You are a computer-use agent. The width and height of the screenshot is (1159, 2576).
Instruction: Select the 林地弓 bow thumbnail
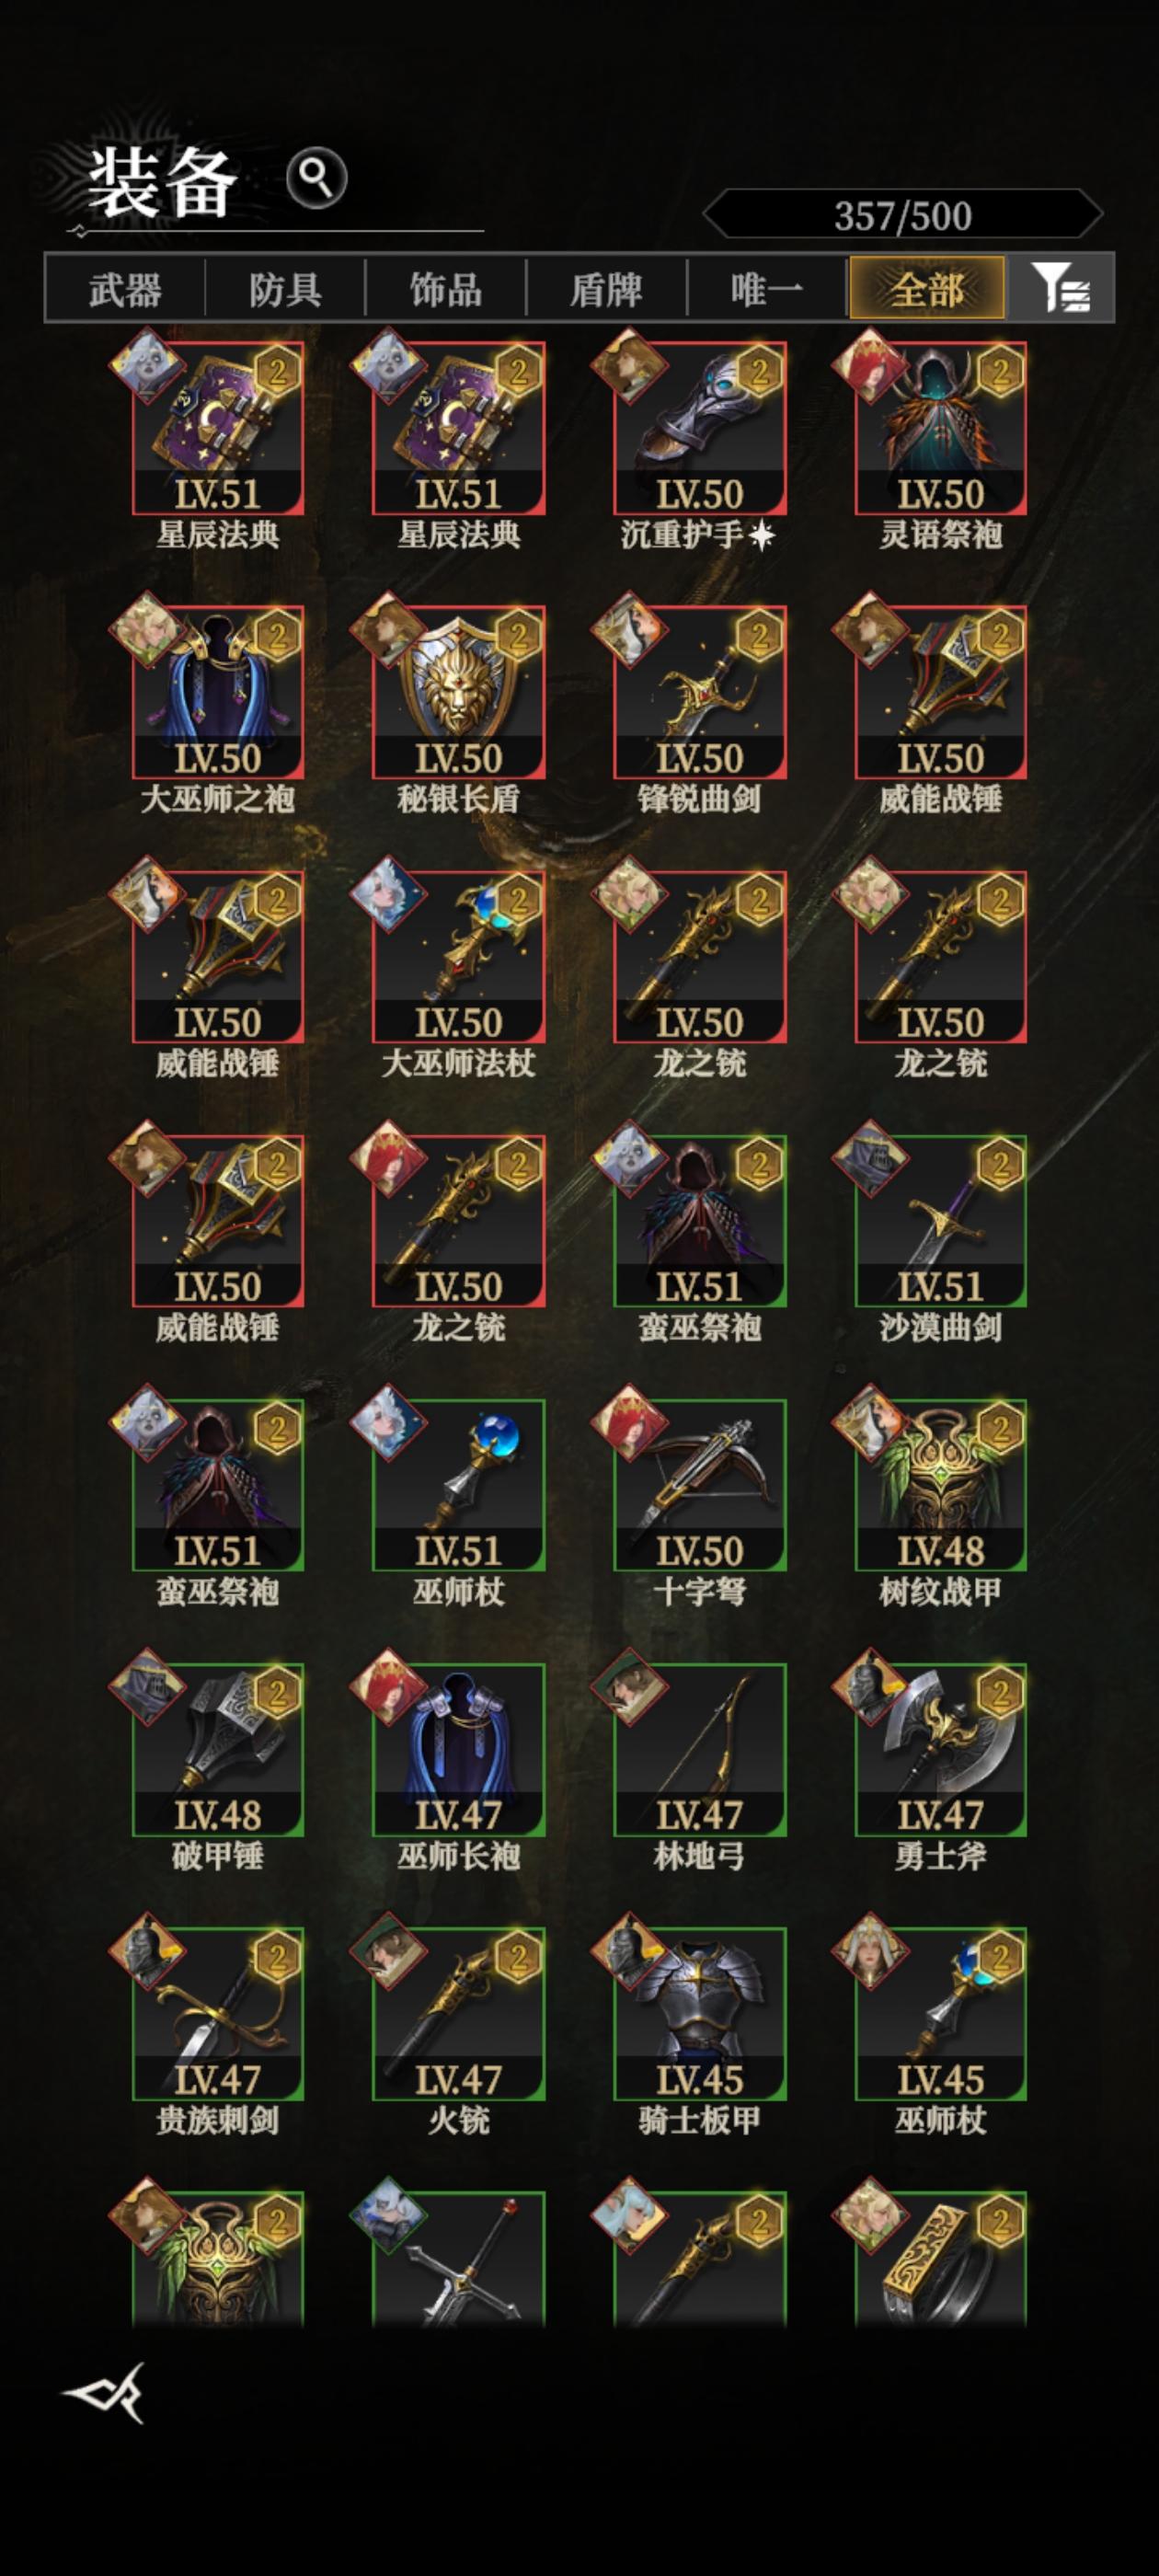[699, 1750]
